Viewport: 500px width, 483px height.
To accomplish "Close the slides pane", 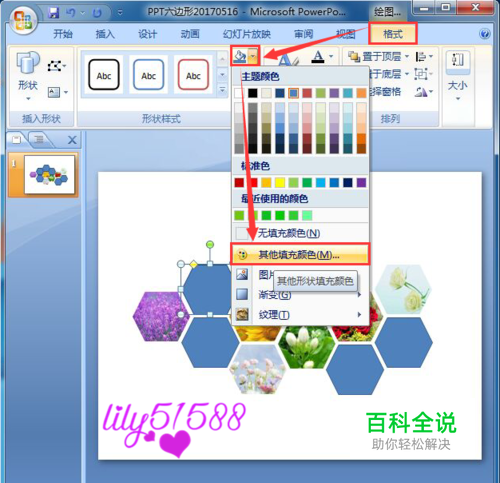I will pyautogui.click(x=72, y=140).
